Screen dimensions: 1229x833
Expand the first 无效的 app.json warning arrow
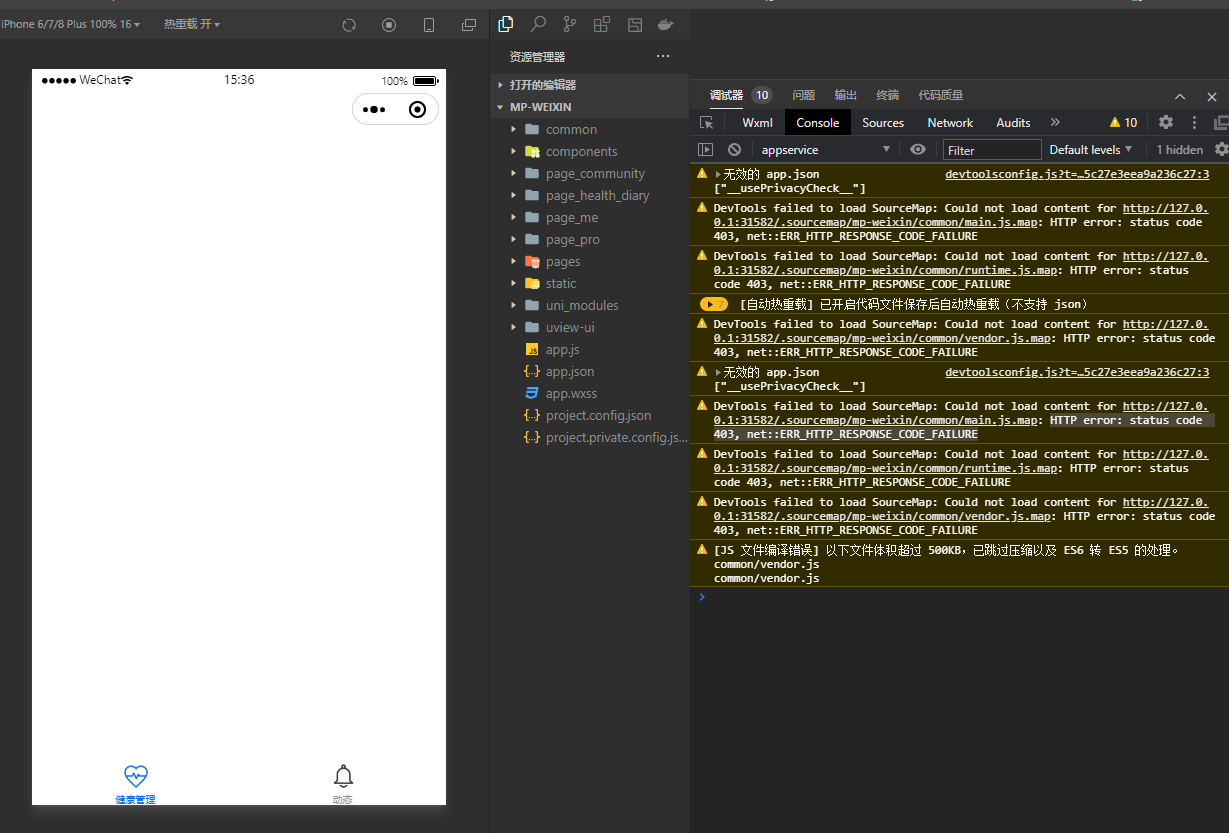tap(718, 175)
